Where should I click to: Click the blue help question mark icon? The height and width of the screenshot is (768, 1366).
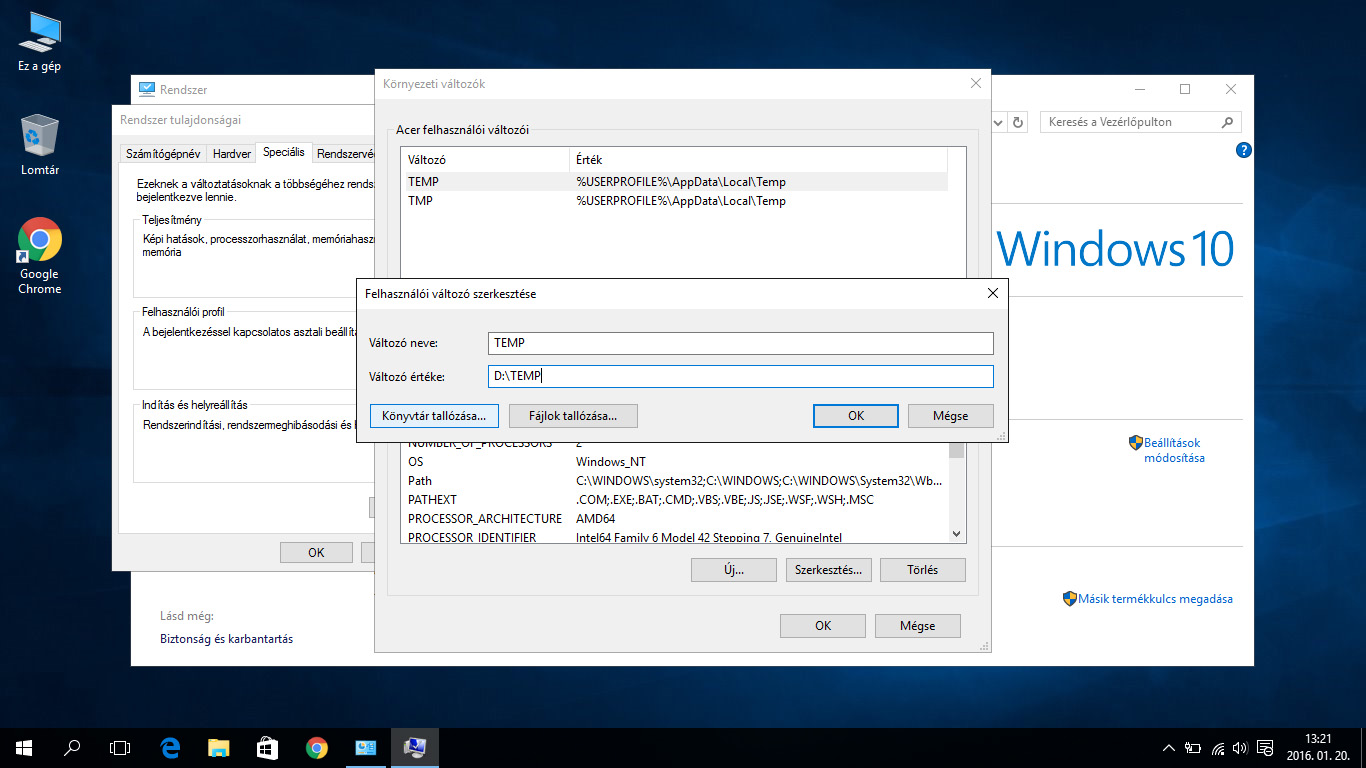tap(1243, 151)
